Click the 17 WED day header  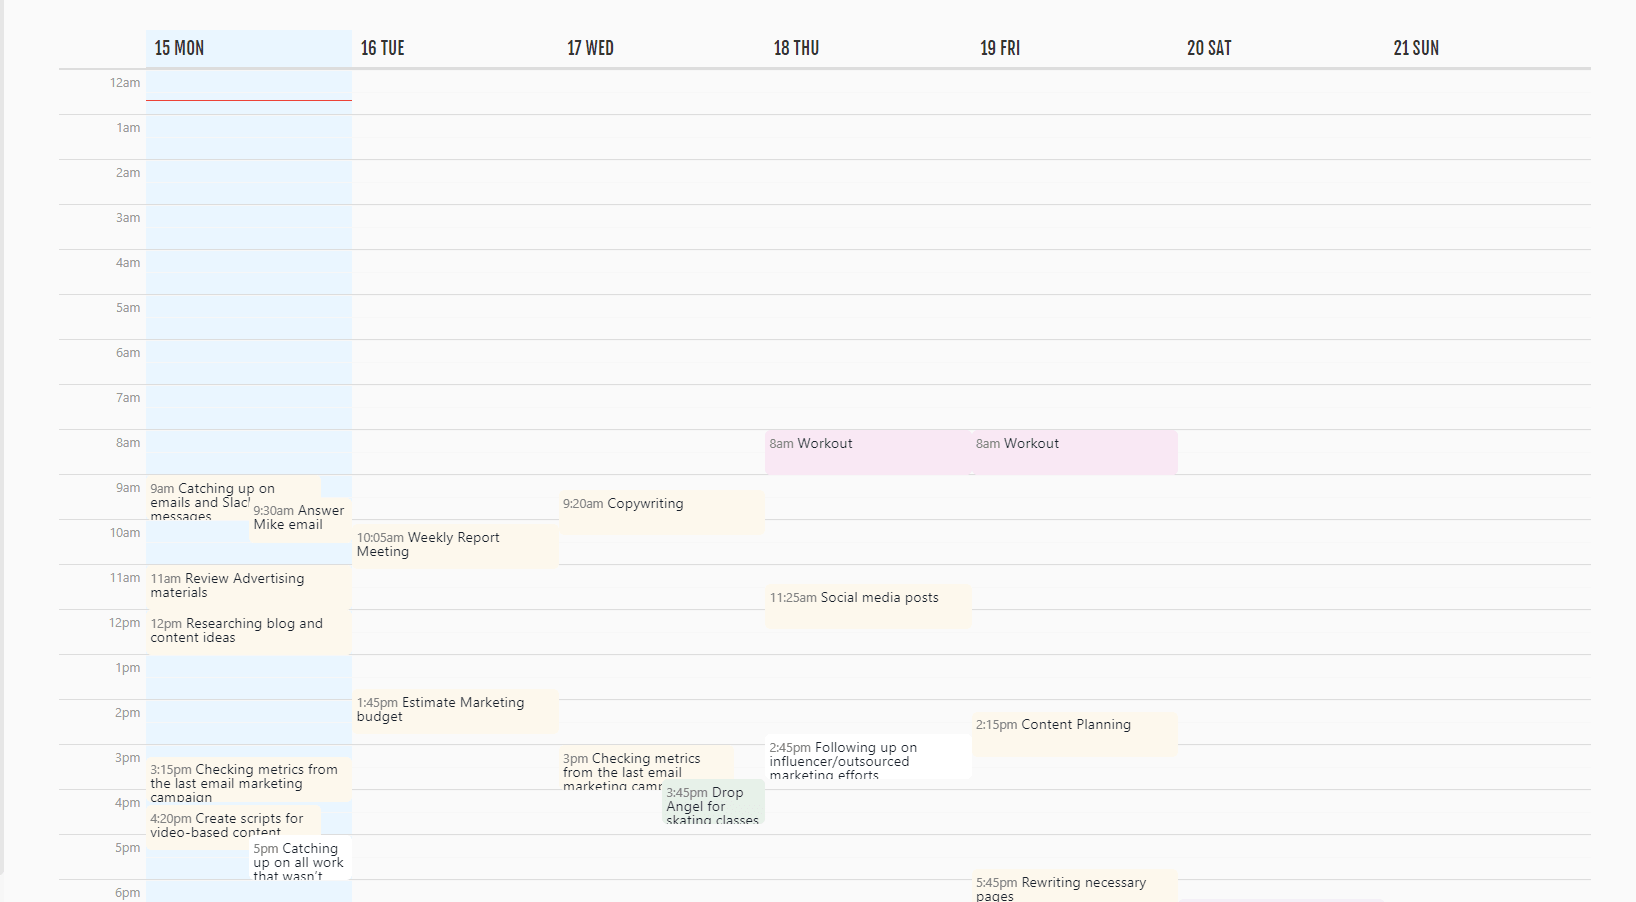(590, 47)
